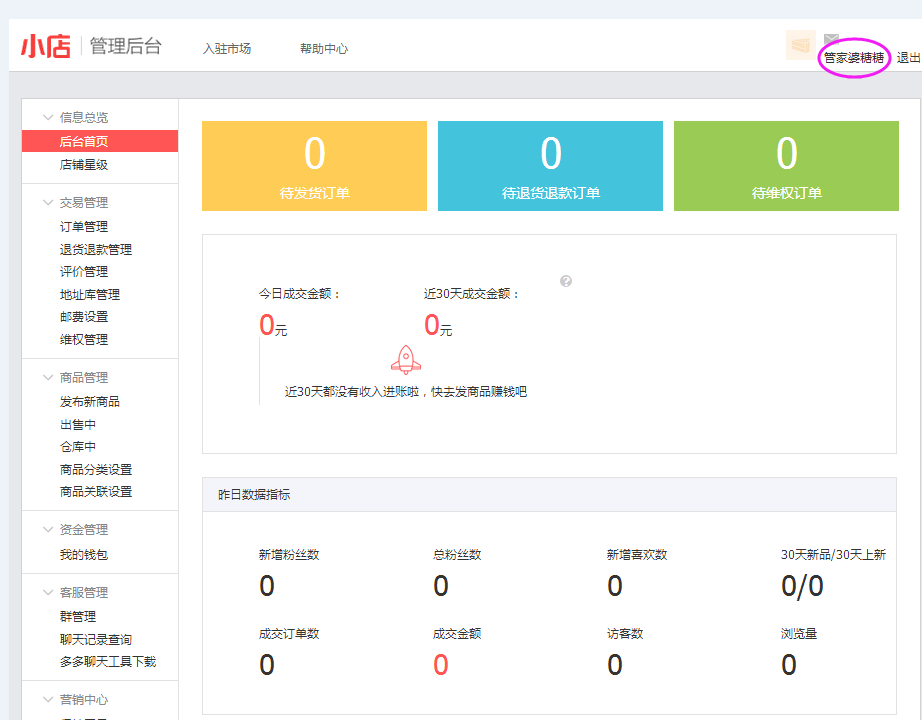Click 退出 to log out
The height and width of the screenshot is (720, 922).
tap(908, 58)
